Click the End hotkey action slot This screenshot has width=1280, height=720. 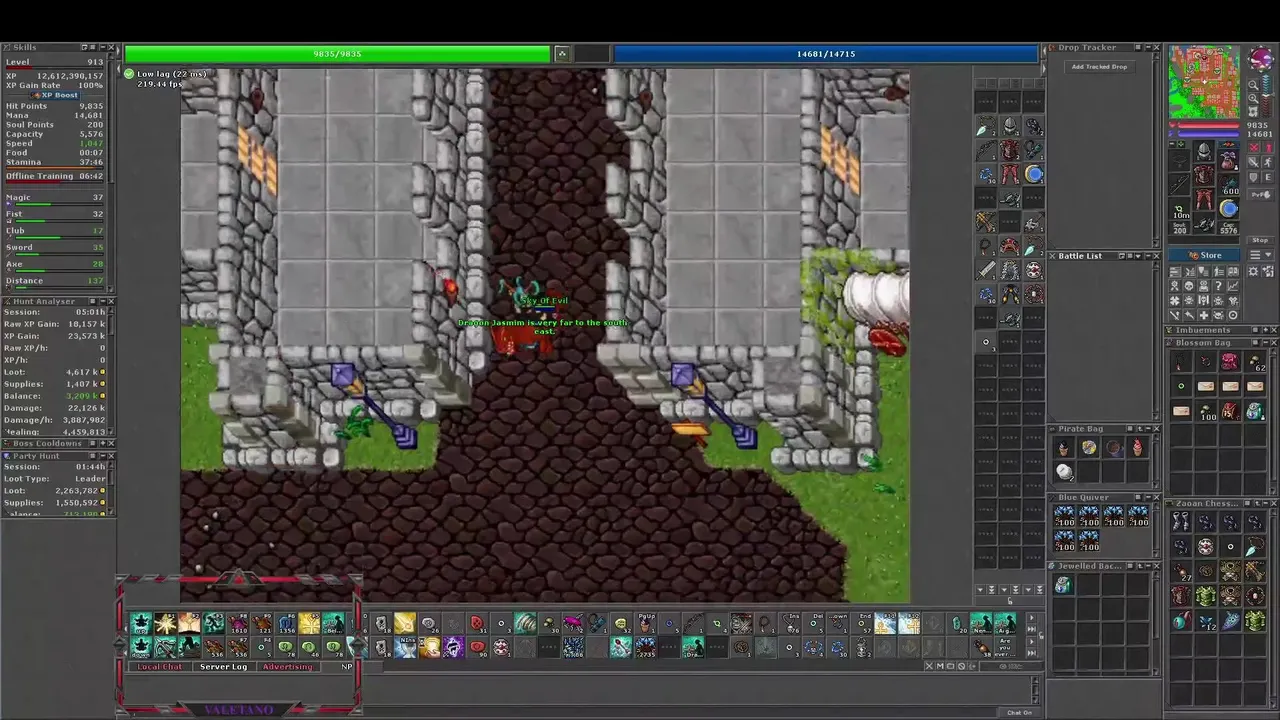tap(861, 623)
